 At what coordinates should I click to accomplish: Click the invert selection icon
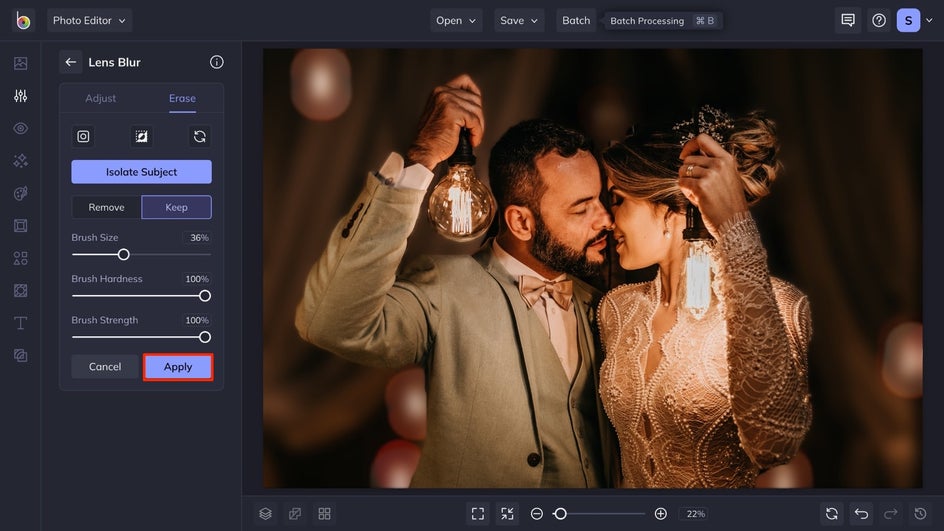click(x=141, y=137)
